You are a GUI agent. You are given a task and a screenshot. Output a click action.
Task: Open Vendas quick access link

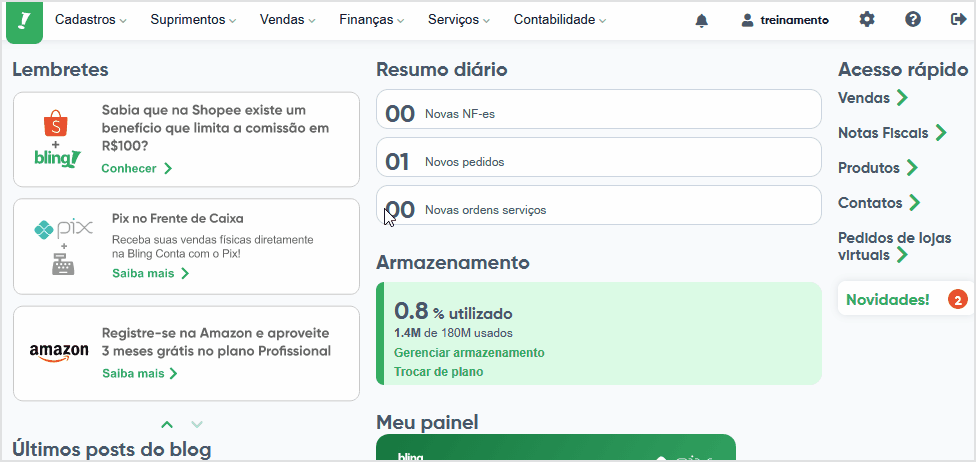click(864, 98)
